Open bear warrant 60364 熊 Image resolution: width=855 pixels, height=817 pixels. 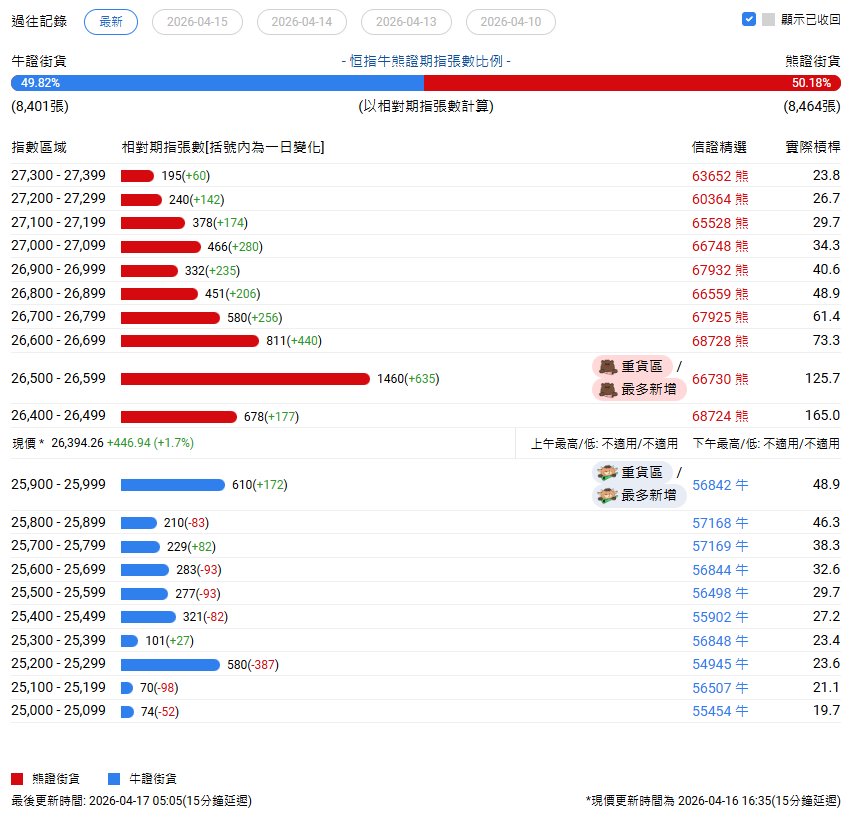point(720,199)
